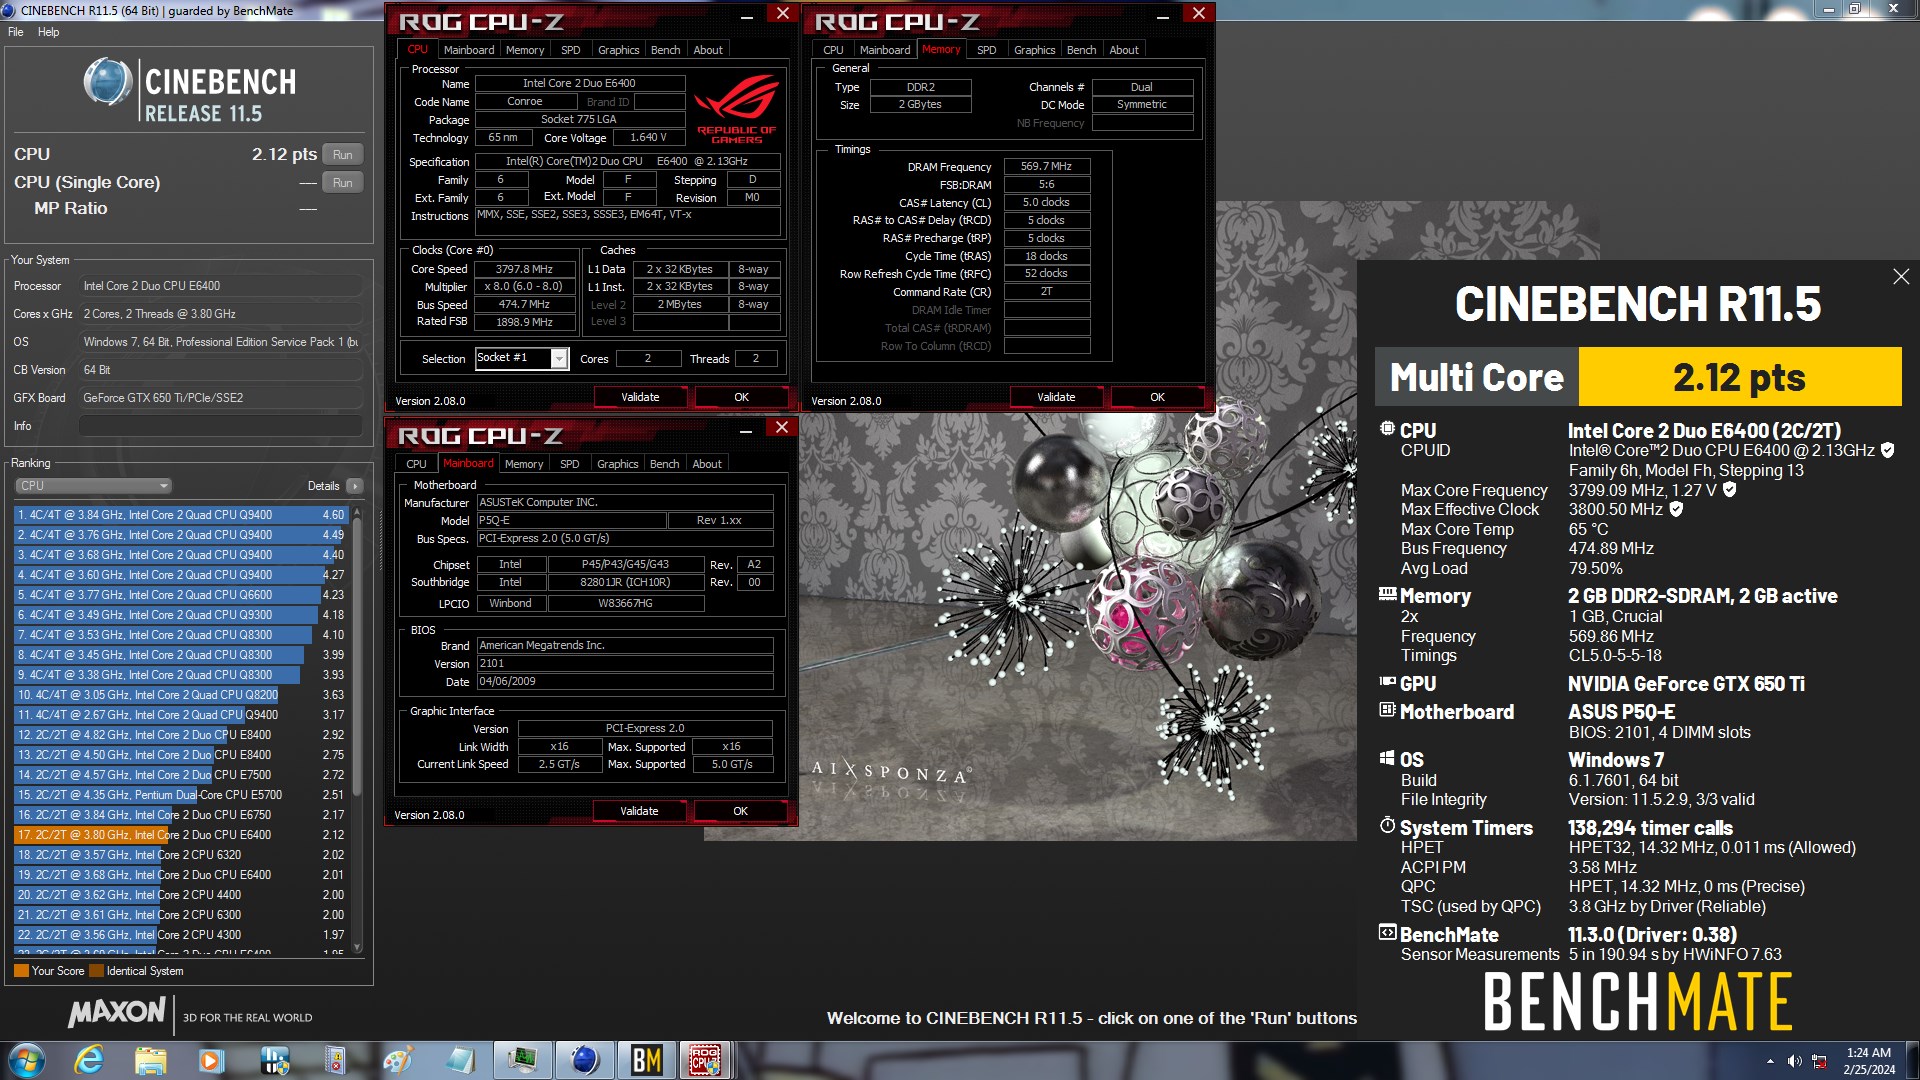
Task: Open the Socket #1 selection dropdown
Action: [x=521, y=358]
